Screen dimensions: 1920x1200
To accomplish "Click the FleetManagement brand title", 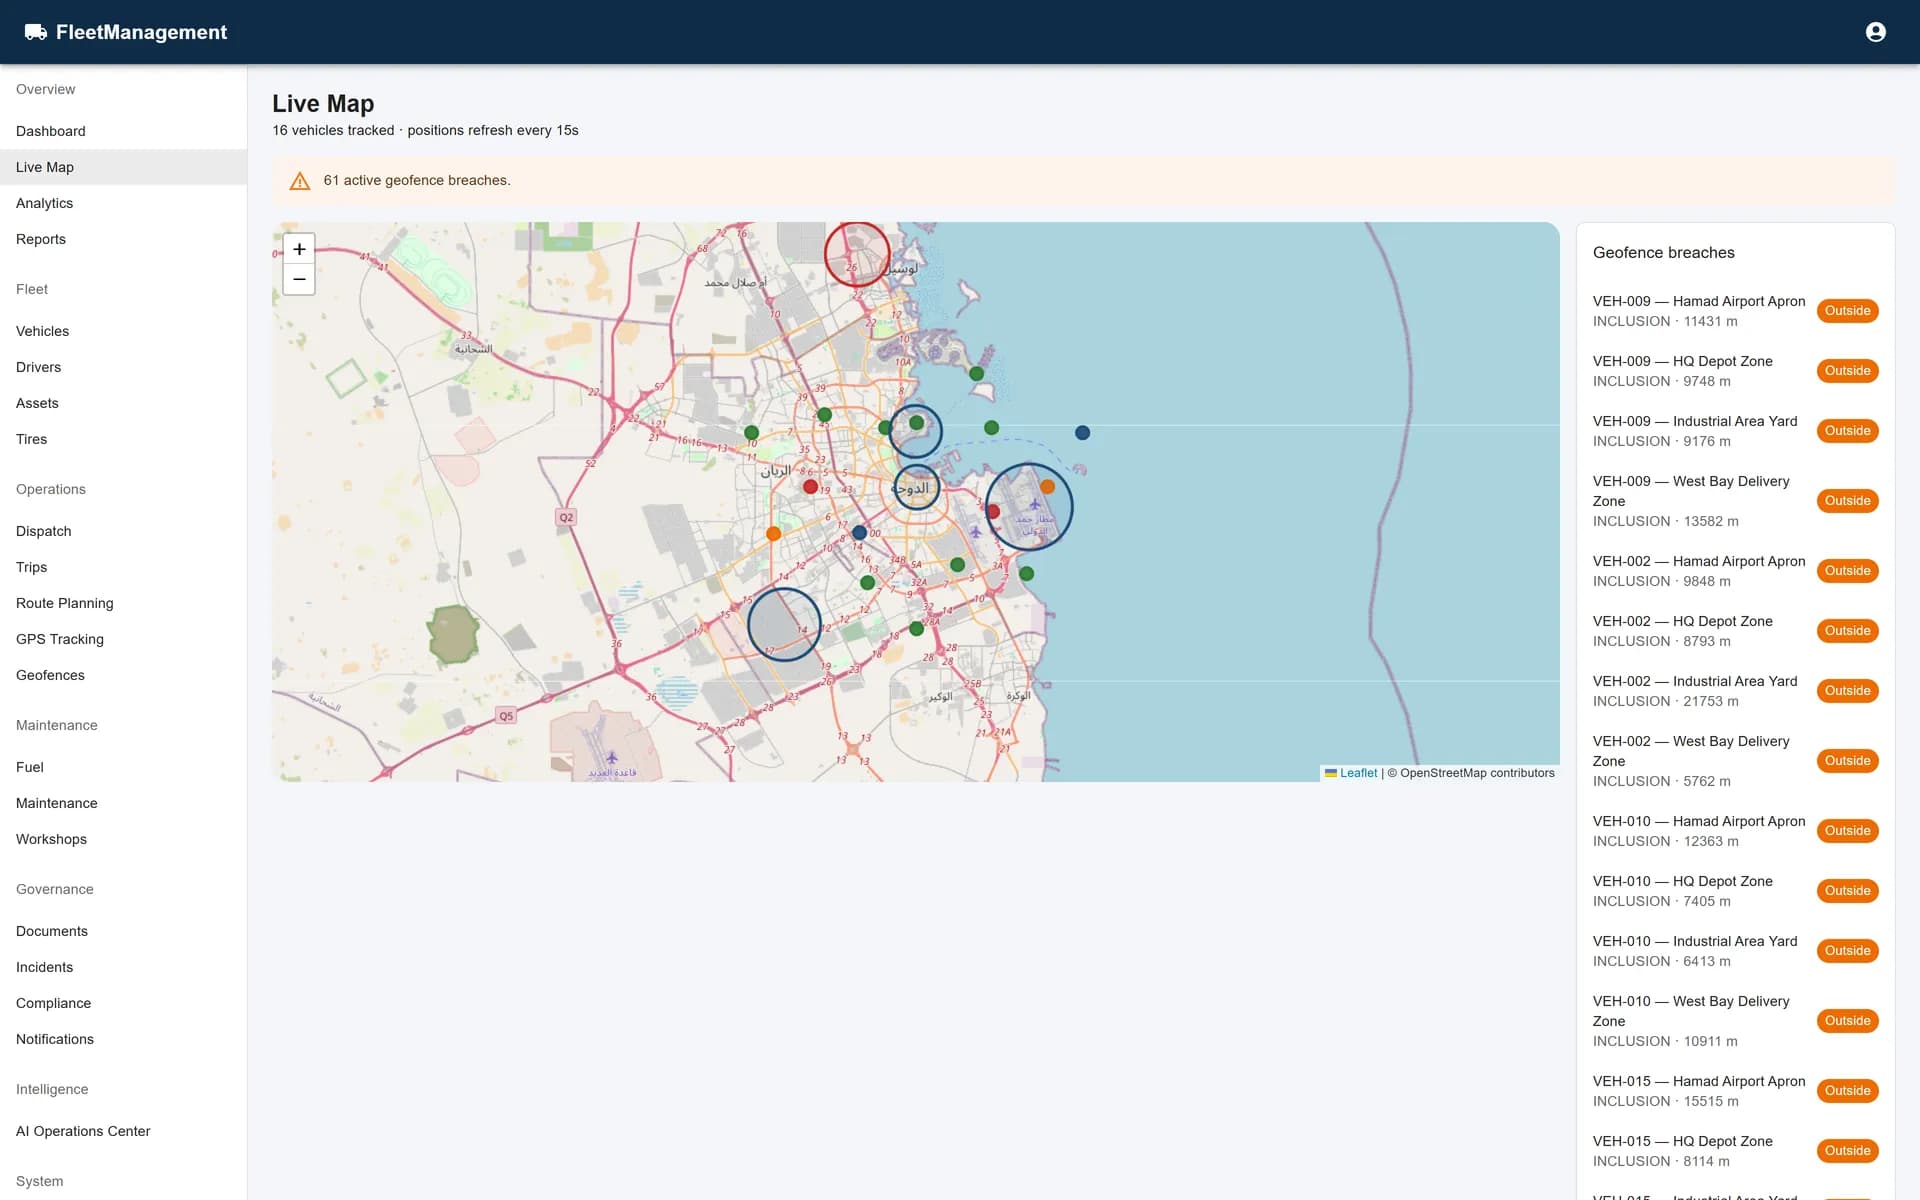I will (141, 32).
